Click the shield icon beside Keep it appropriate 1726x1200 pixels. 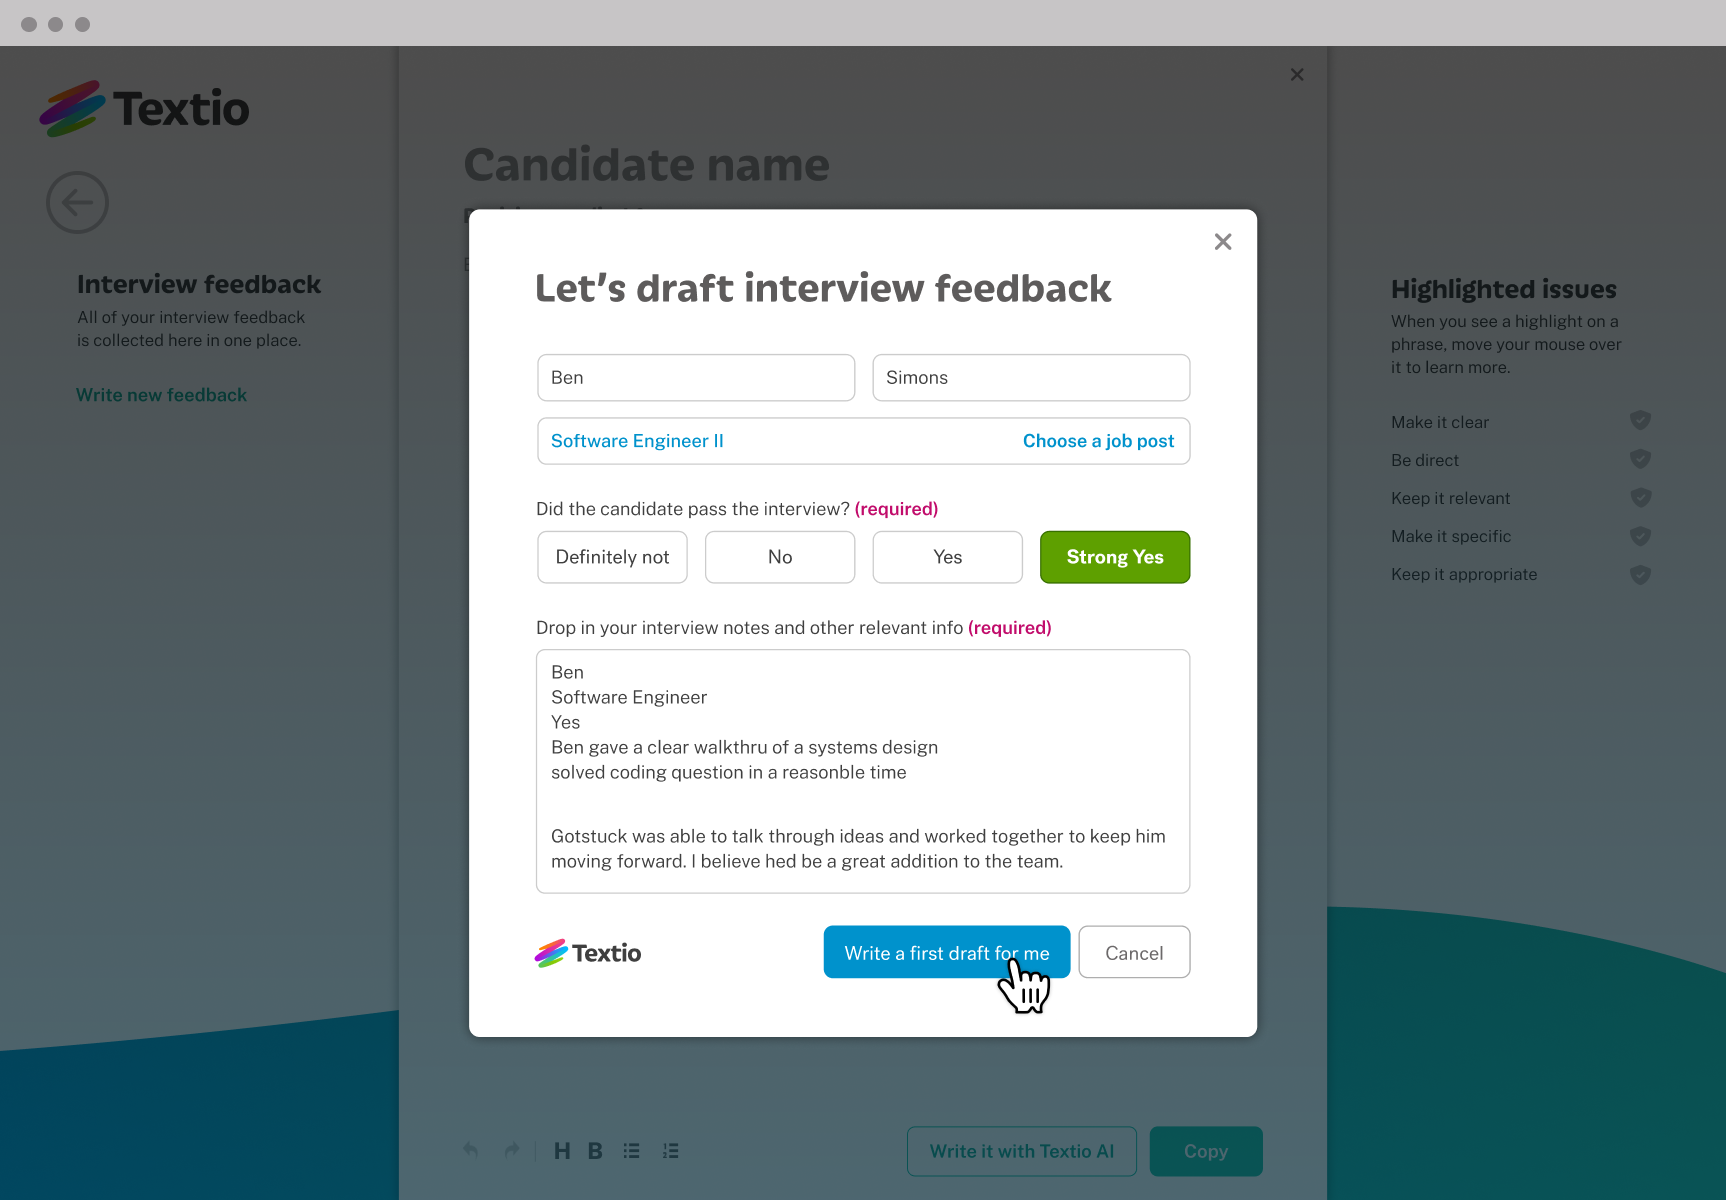[x=1640, y=574]
